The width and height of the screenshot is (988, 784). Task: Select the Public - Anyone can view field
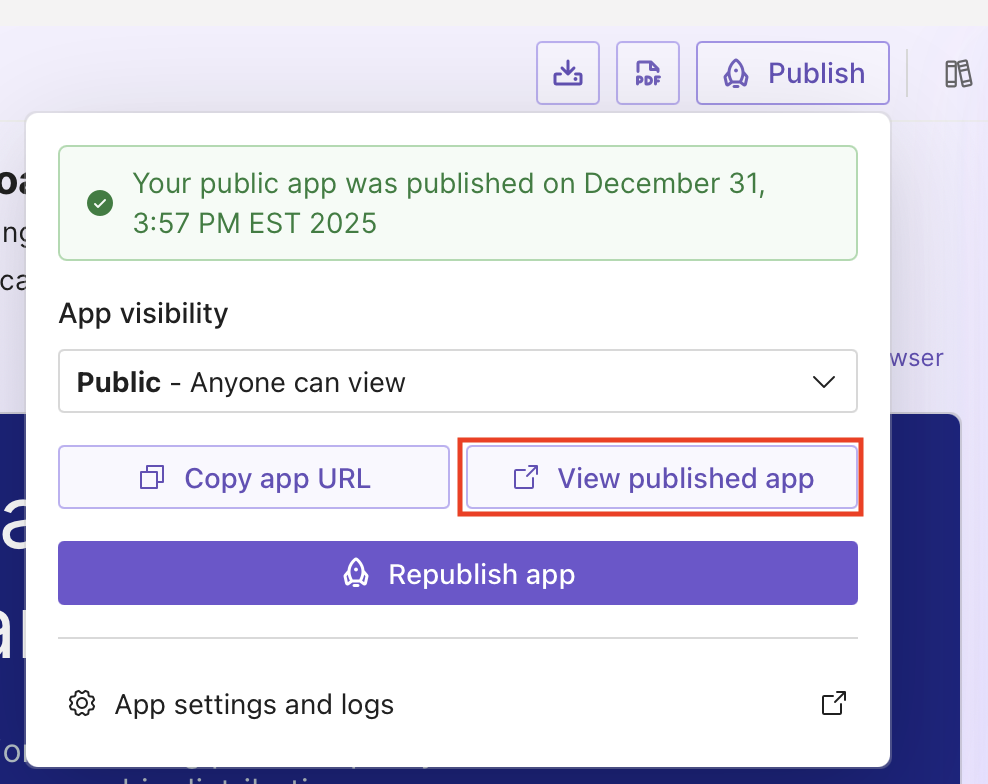click(x=458, y=381)
